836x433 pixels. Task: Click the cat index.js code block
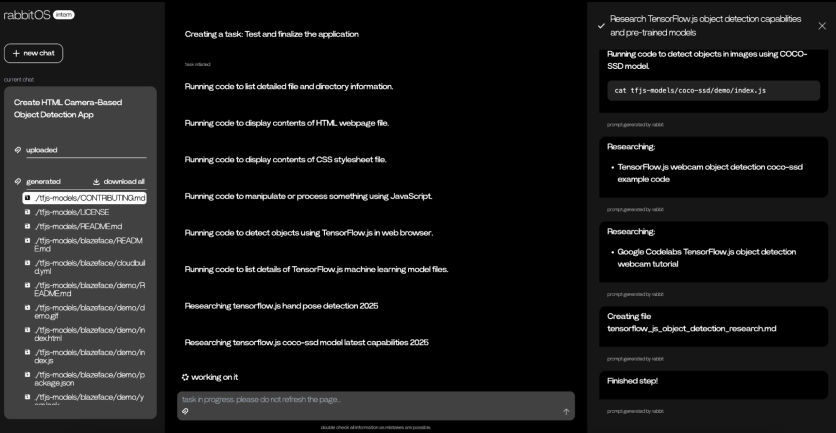click(x=713, y=90)
